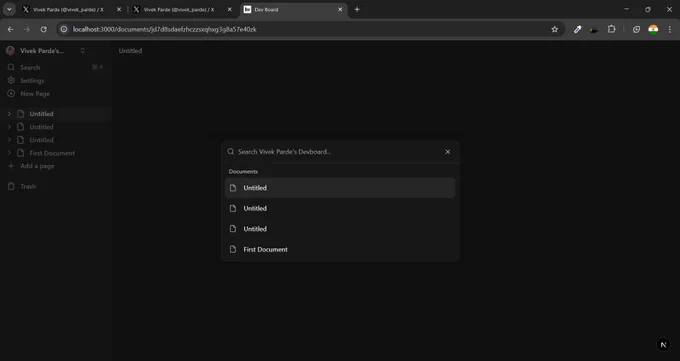Screen dimensions: 680x361
Task: Click the Untitled breadcrumb title at top
Action: pyautogui.click(x=131, y=51)
